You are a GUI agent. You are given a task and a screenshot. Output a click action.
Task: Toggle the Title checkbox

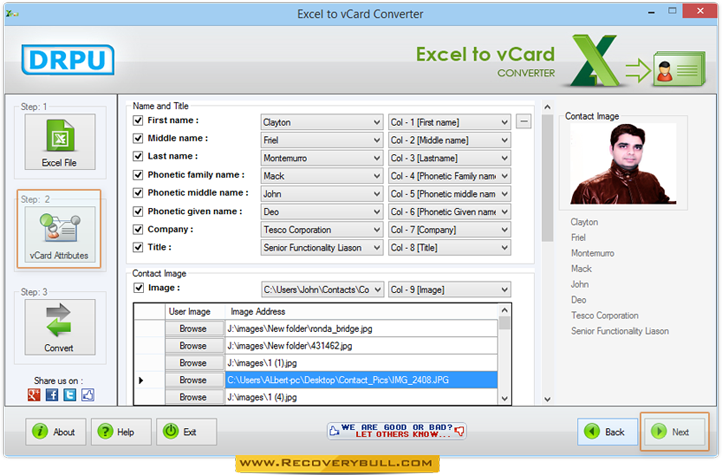pyautogui.click(x=138, y=247)
